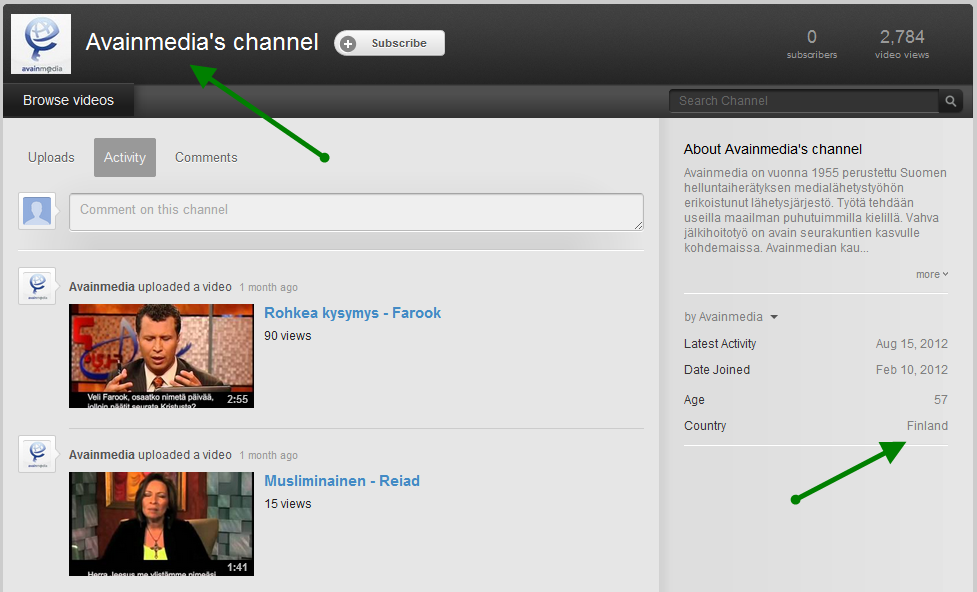Open the Rohkea kysymys - Farook video link
This screenshot has height=592, width=977.
353,313
